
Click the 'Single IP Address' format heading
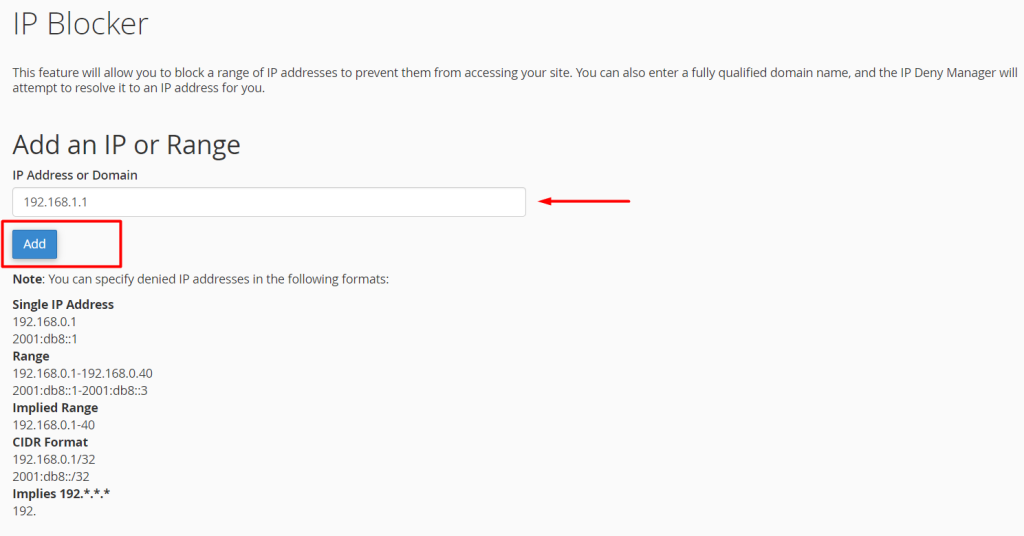coord(63,304)
